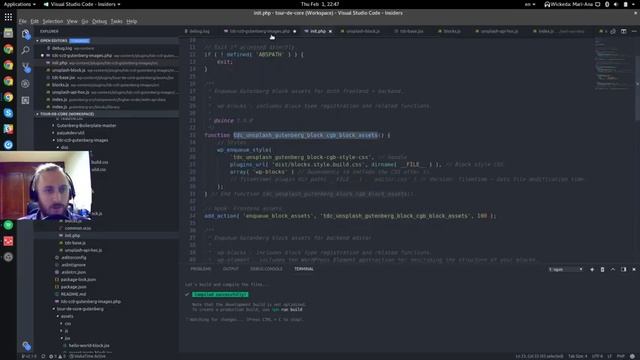Click the split editor icon
Viewport: 640px width, 360px height.
(x=623, y=31)
